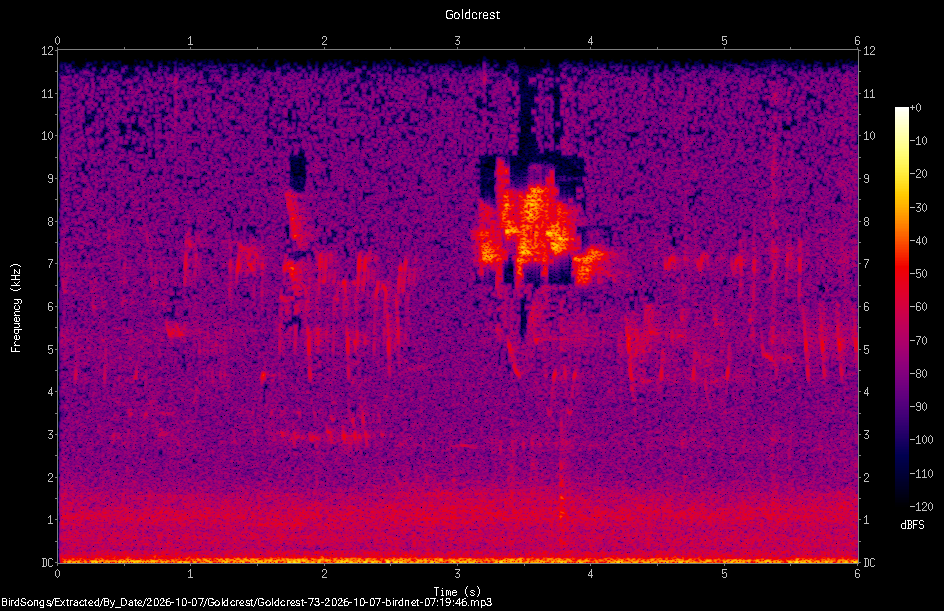
Task: Click the Frequency (kHz) axis label
Action: point(16,308)
